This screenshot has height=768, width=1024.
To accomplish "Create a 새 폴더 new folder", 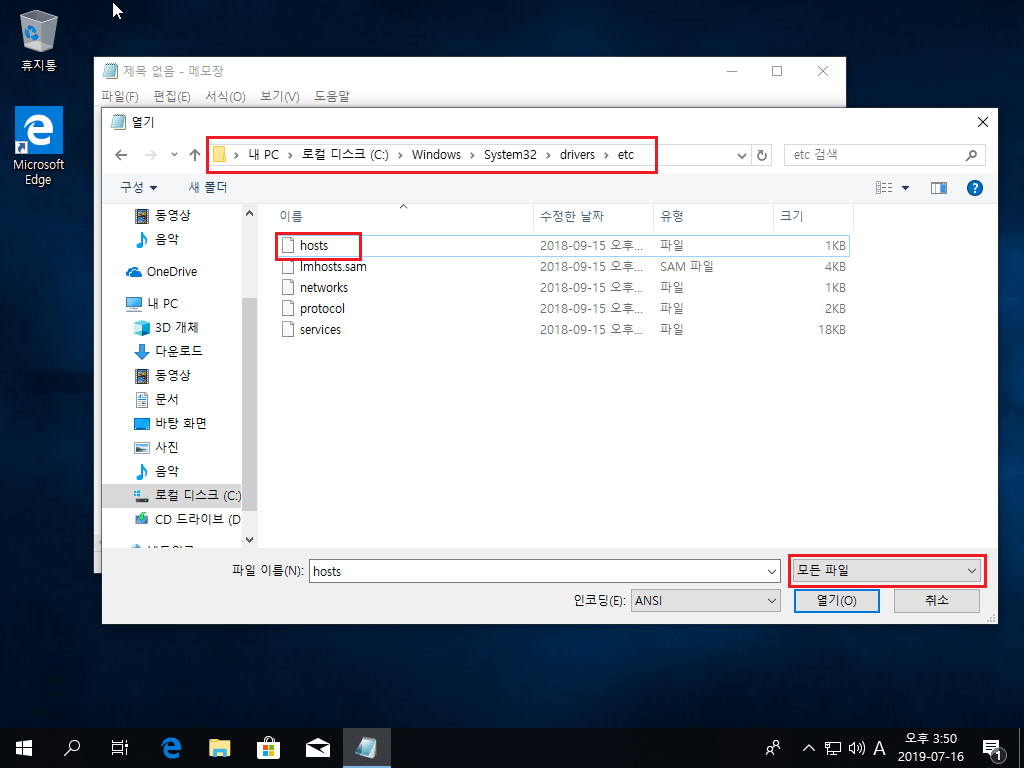I will (x=206, y=187).
